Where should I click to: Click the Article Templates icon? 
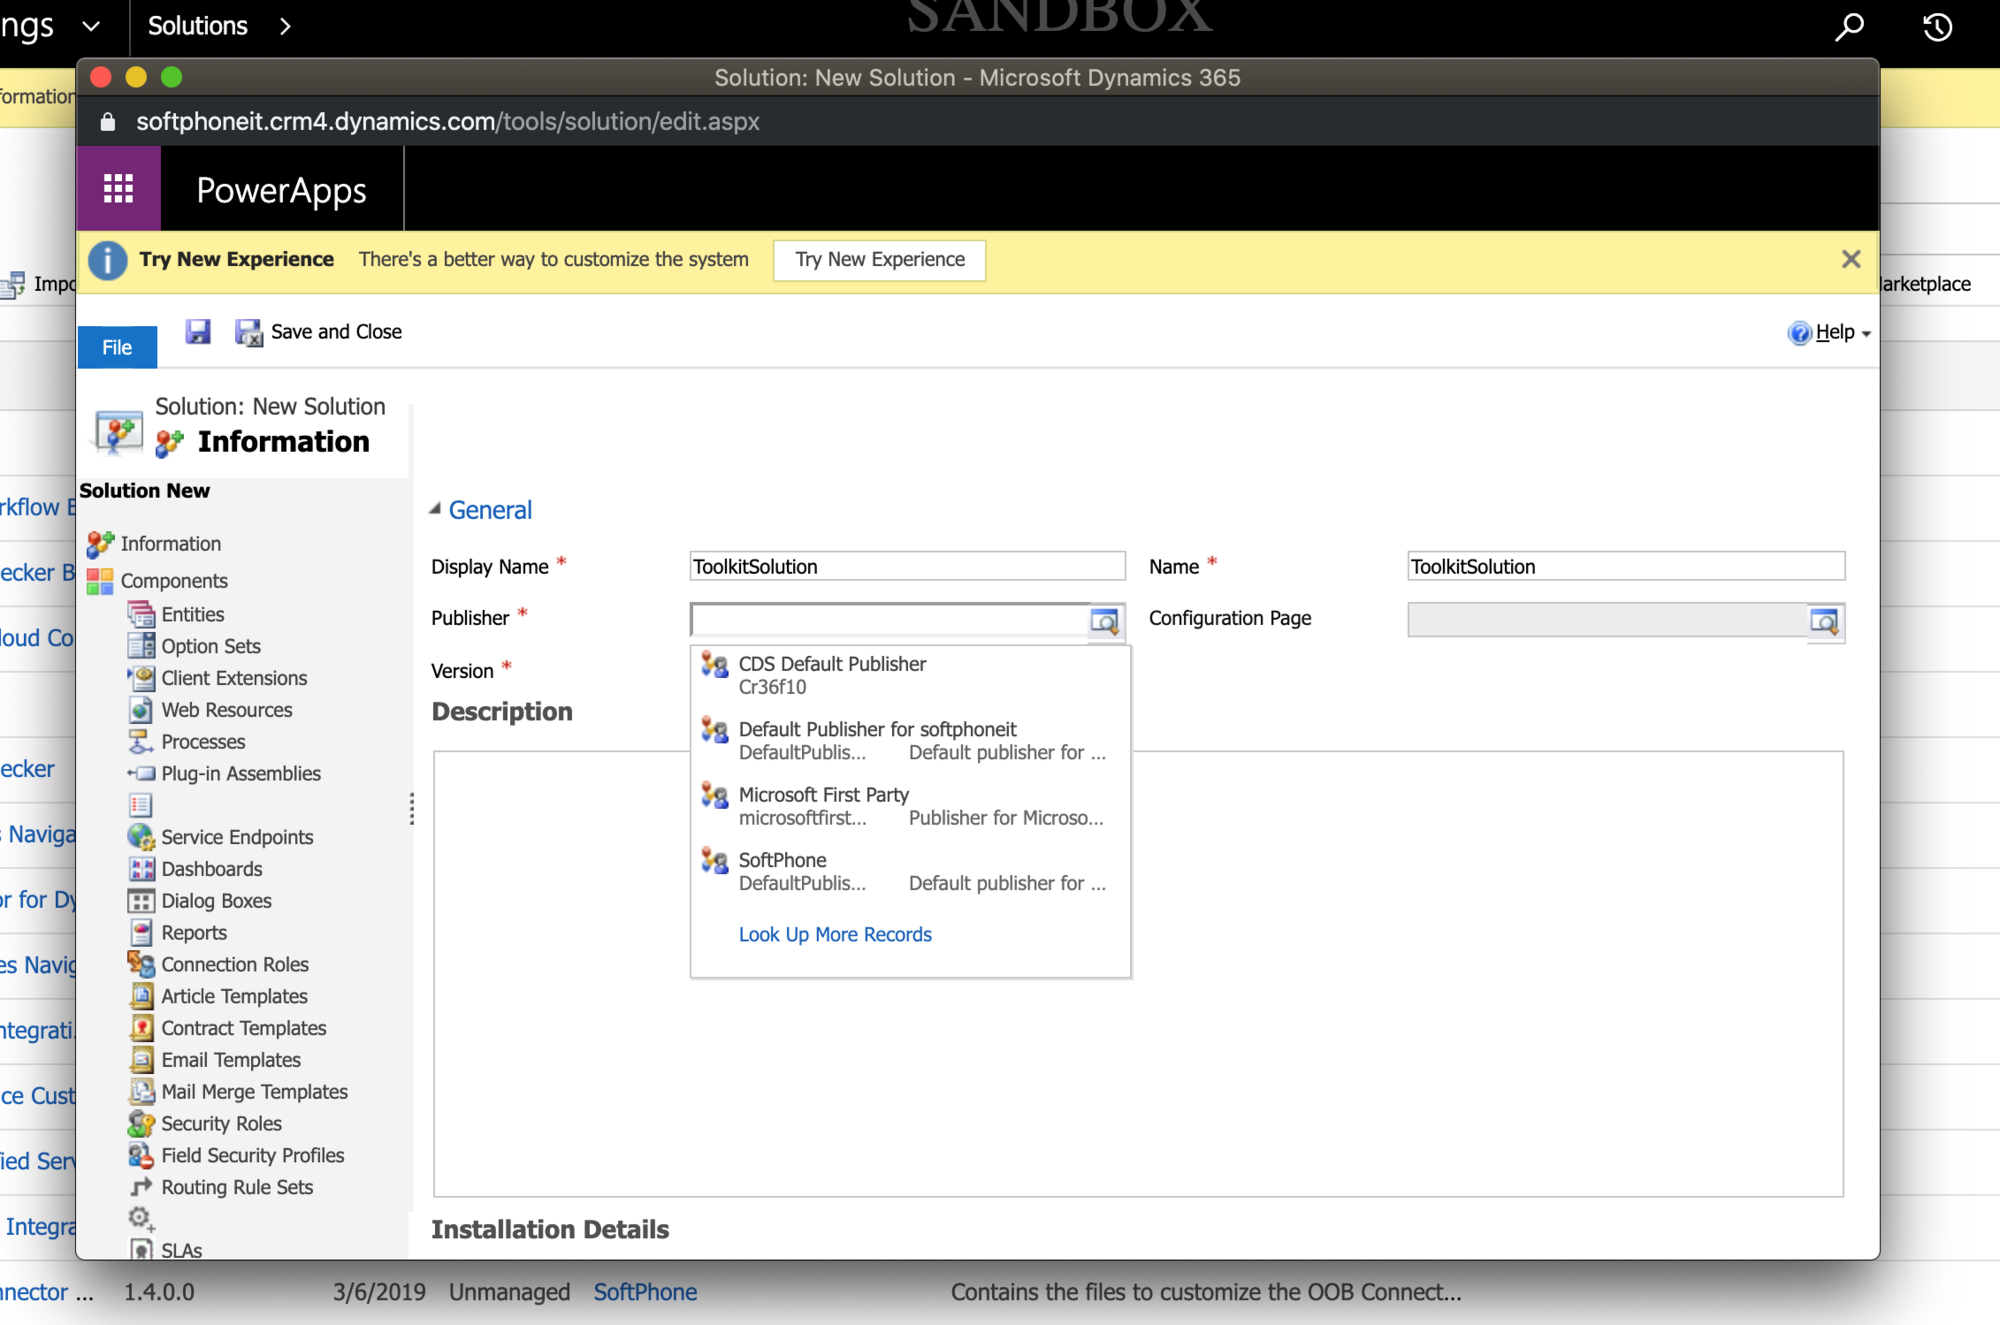[141, 996]
